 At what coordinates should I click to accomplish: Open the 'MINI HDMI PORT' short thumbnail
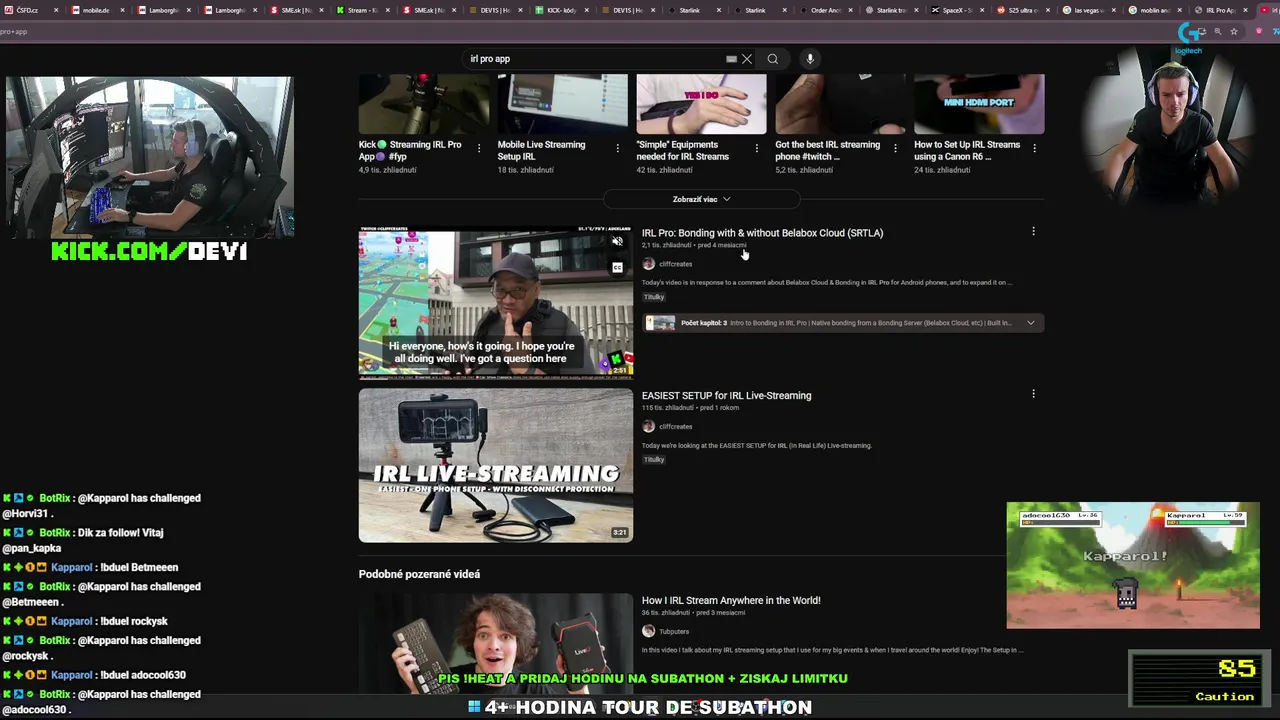pyautogui.click(x=979, y=103)
